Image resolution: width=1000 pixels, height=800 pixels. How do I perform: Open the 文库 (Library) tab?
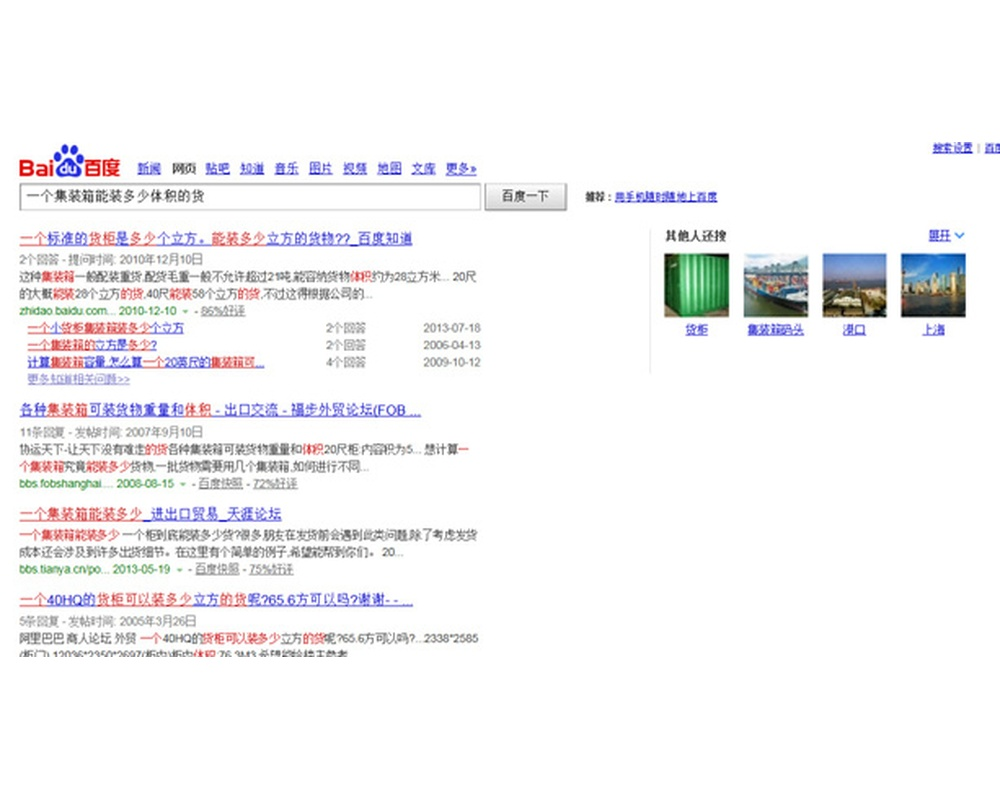click(x=423, y=168)
